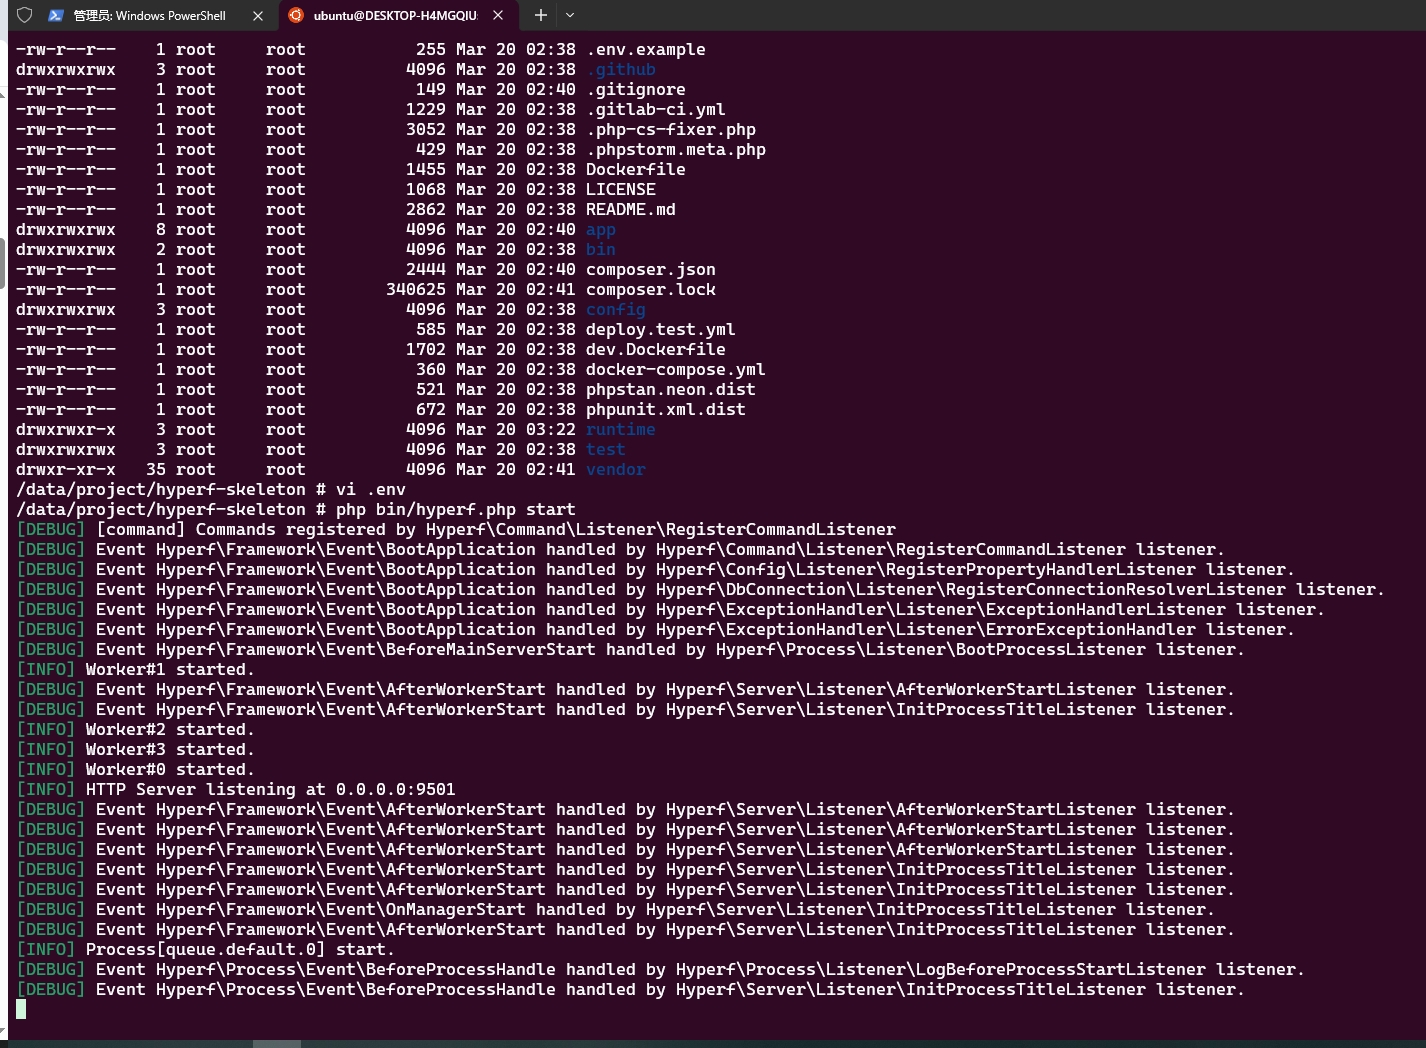Click the 'vi .env' command text

click(371, 490)
